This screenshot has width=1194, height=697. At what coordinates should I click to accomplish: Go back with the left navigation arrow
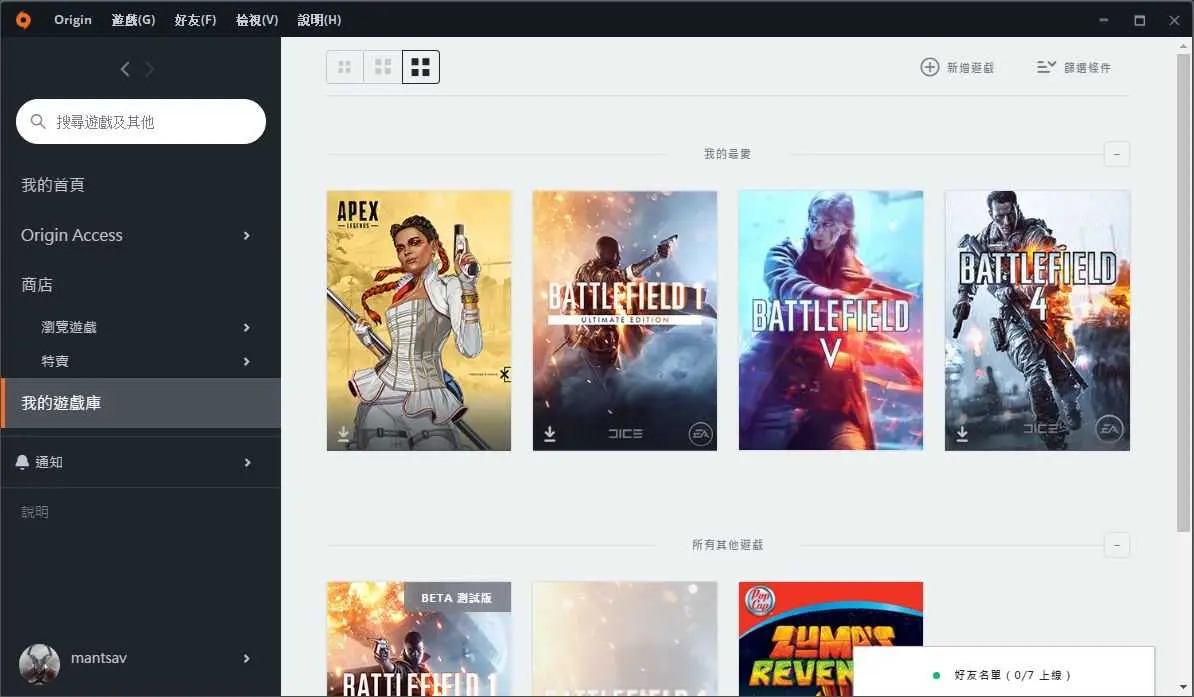point(125,69)
